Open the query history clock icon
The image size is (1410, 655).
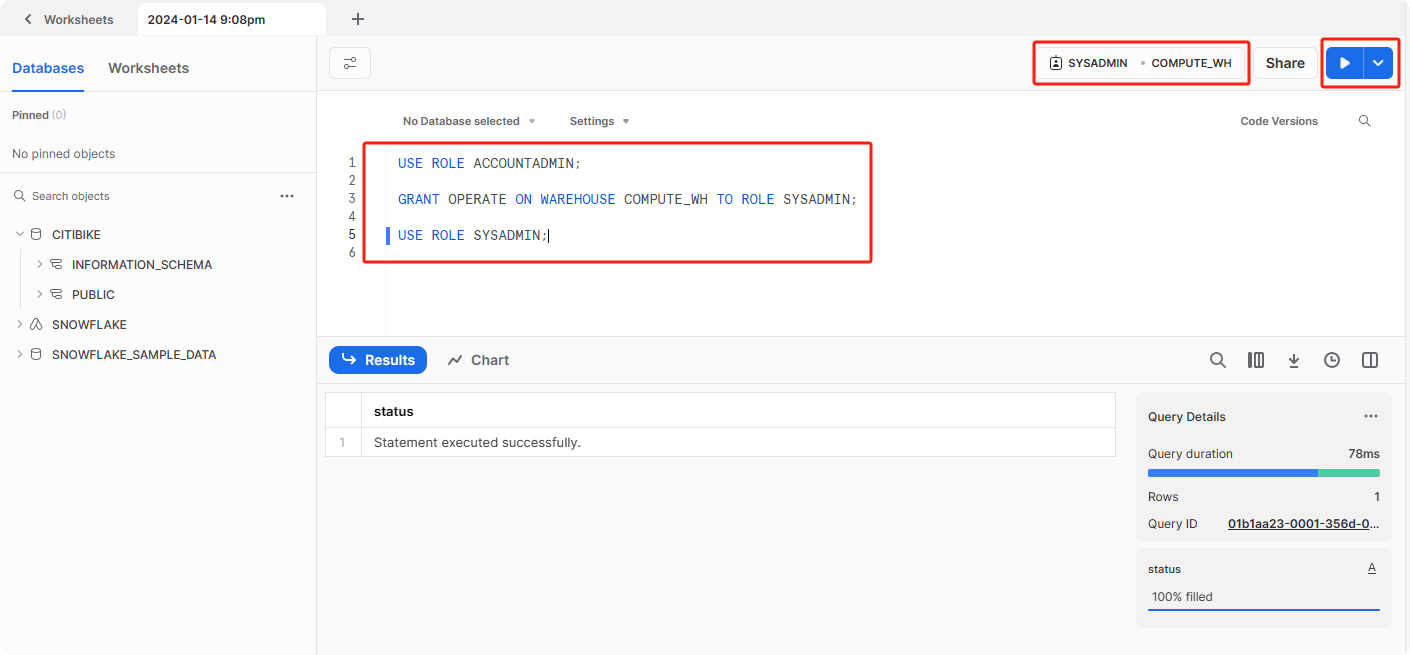[1332, 360]
